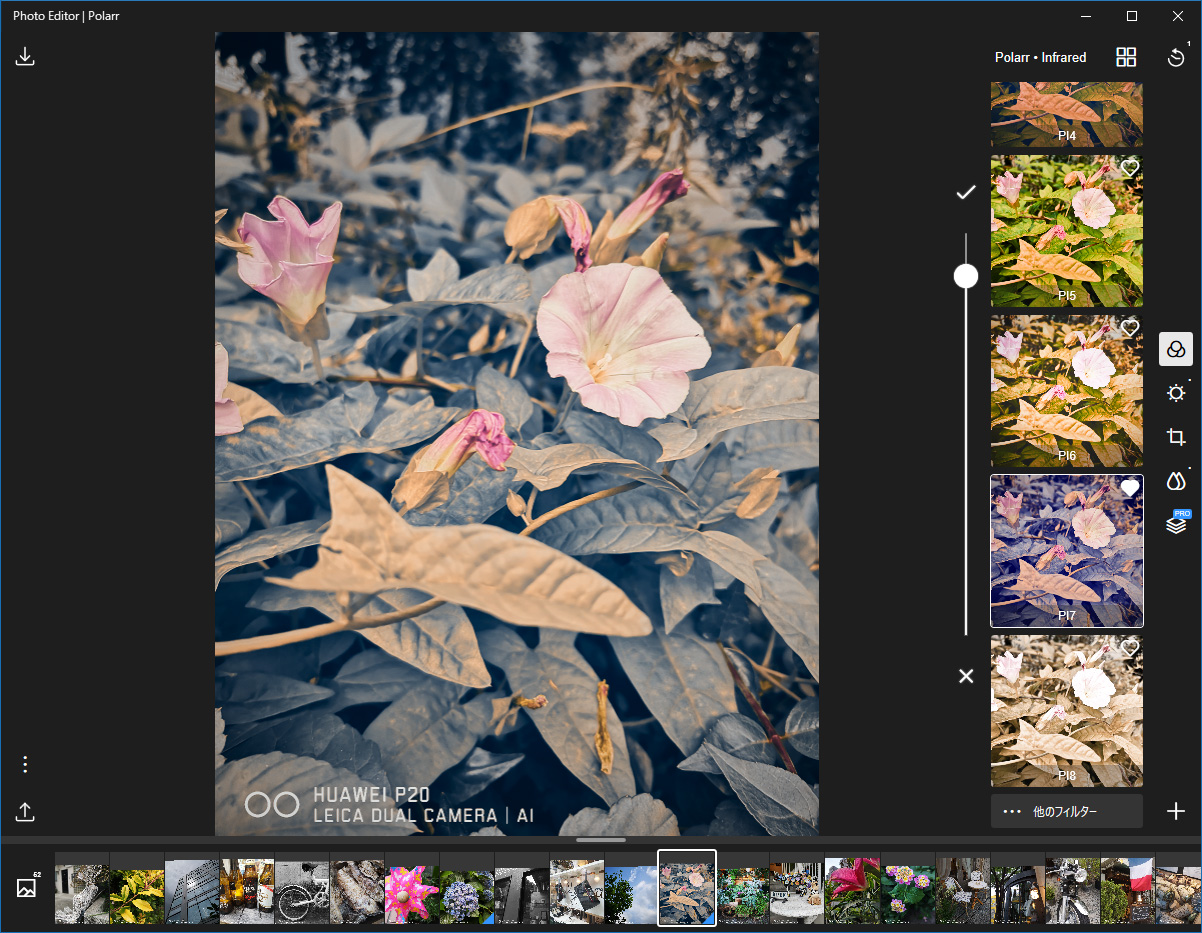Click the export/share photo icon
Screen dimensions: 1202x933
[25, 811]
